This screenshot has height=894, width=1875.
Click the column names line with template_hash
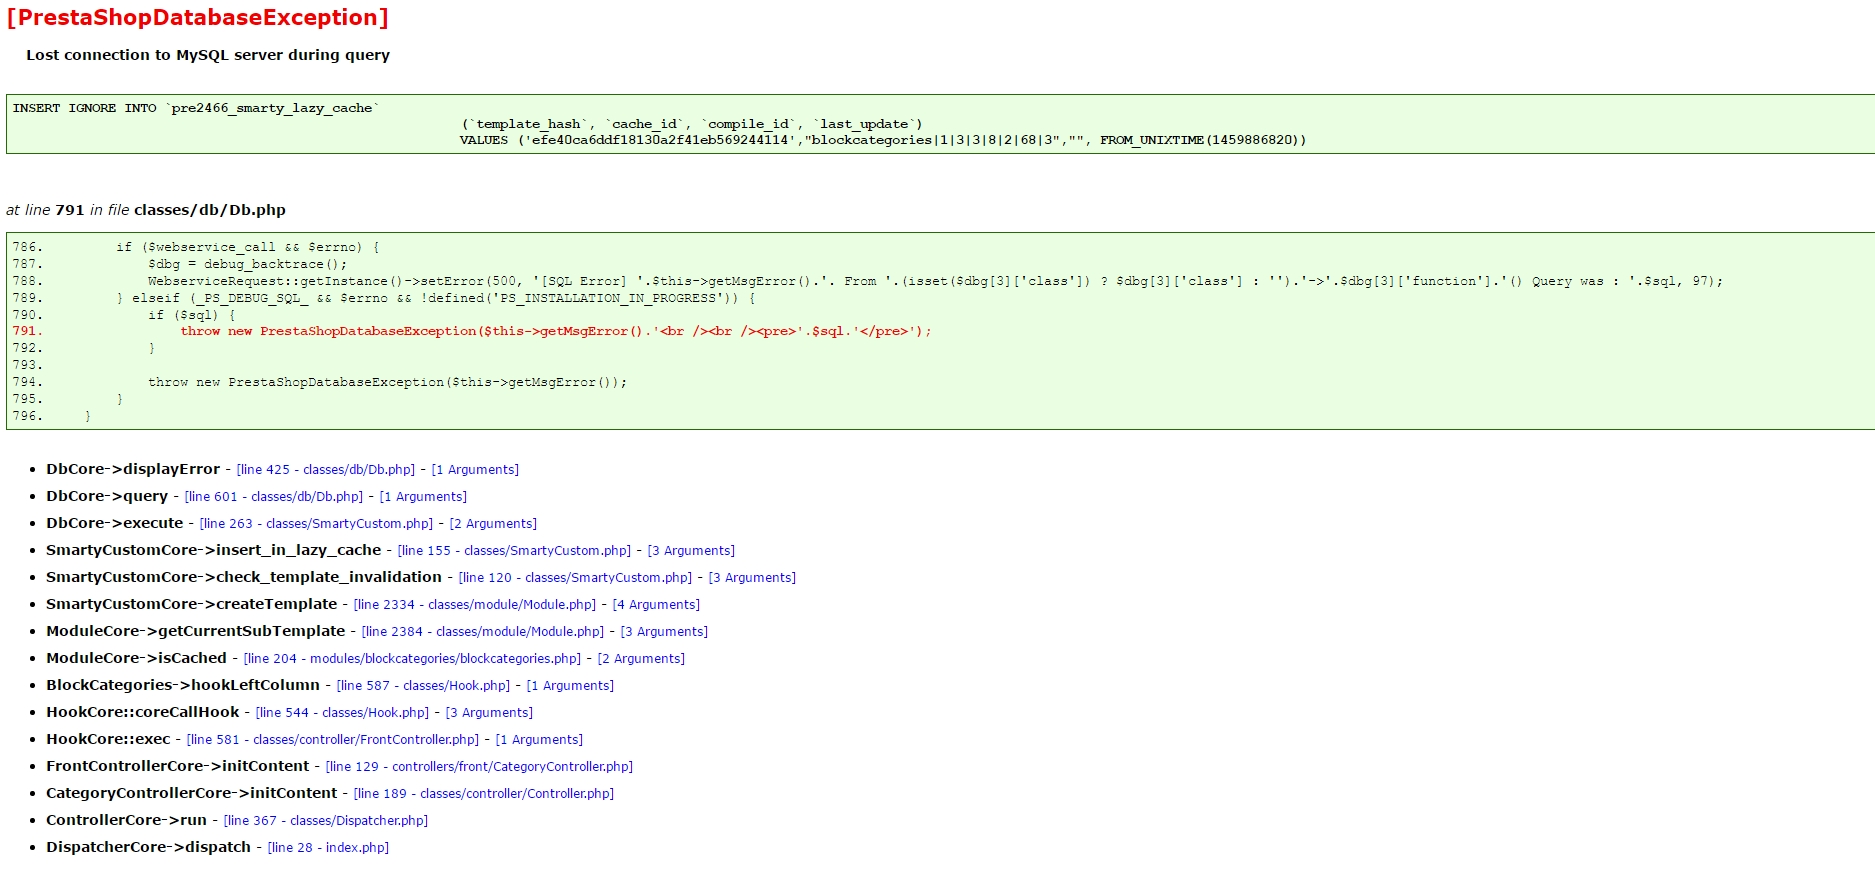(692, 124)
